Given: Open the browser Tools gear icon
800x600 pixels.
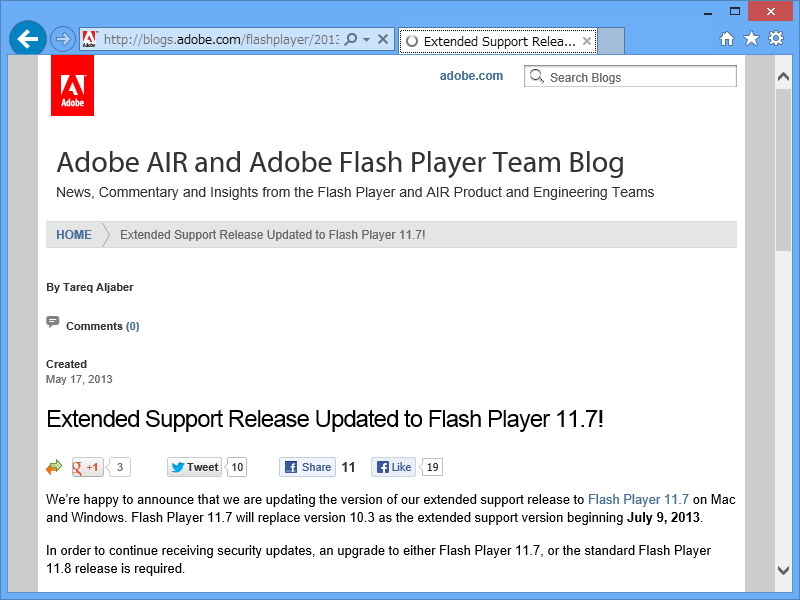Looking at the screenshot, I should (776, 38).
